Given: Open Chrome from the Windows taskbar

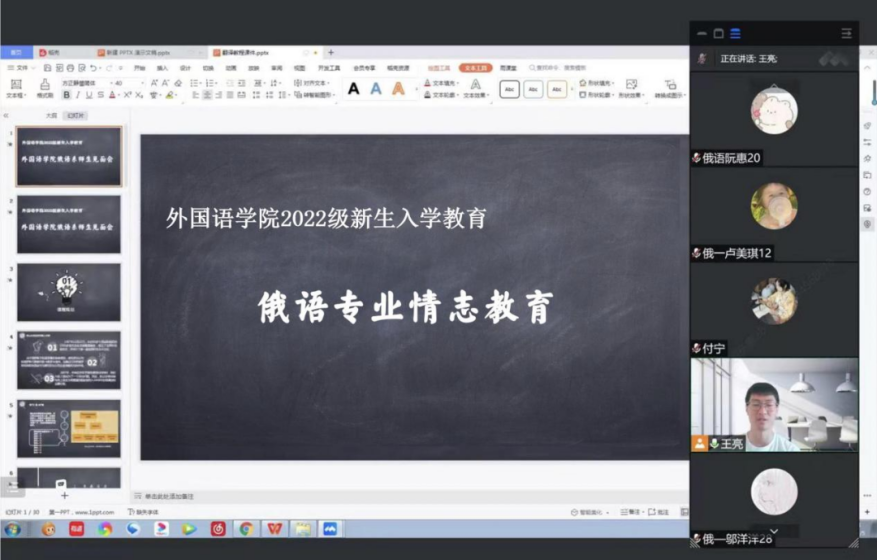Looking at the screenshot, I should pyautogui.click(x=245, y=529).
